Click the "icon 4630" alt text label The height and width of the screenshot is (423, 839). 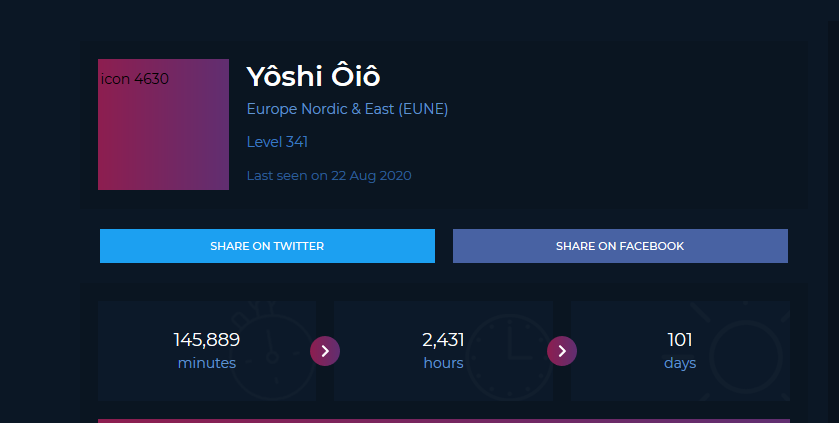[x=134, y=78]
